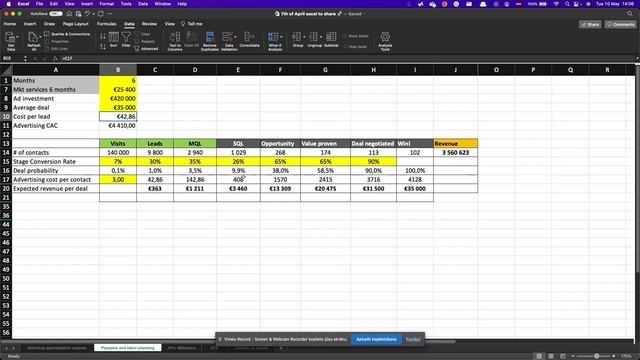Open the Formulas ribbon tab
Viewport: 640px width, 360px height.
(107, 24)
